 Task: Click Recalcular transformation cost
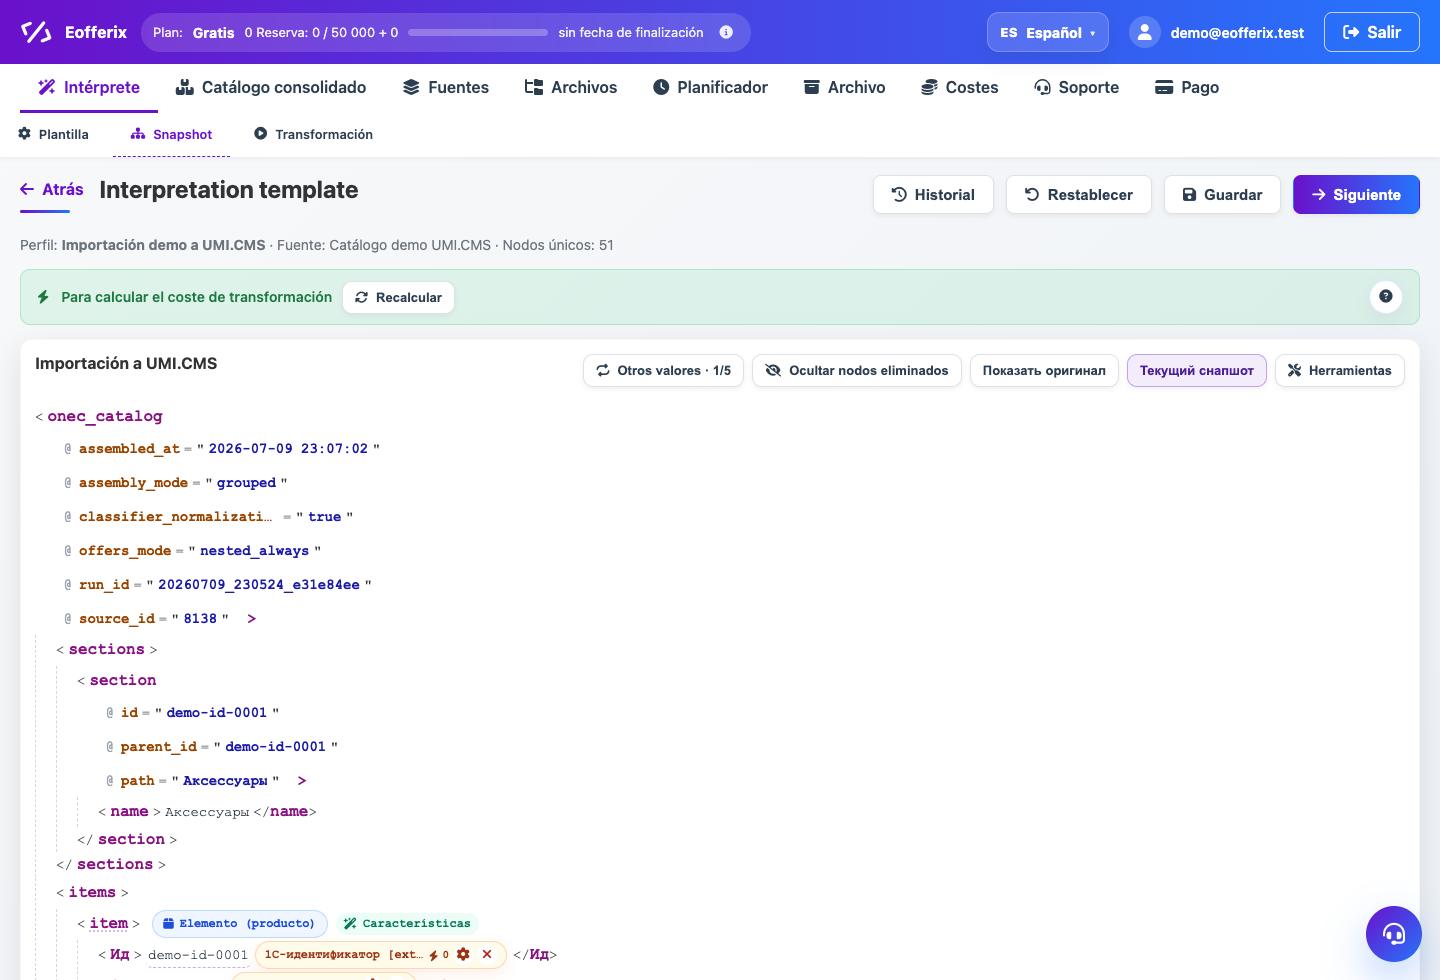click(398, 297)
